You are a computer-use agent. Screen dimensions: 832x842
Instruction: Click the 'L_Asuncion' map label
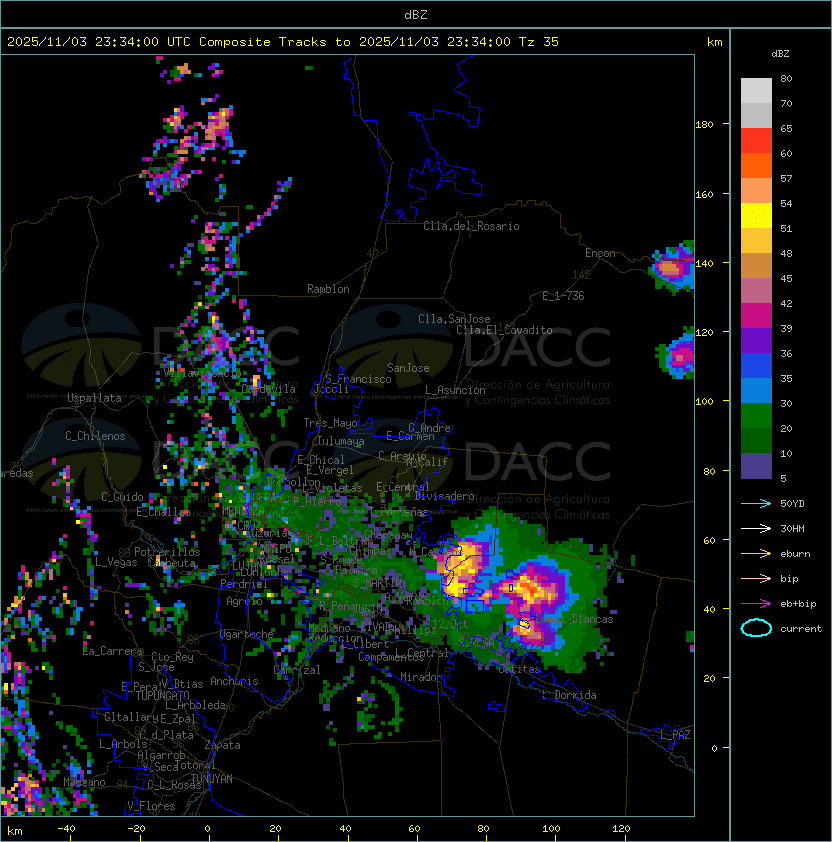(x=455, y=390)
